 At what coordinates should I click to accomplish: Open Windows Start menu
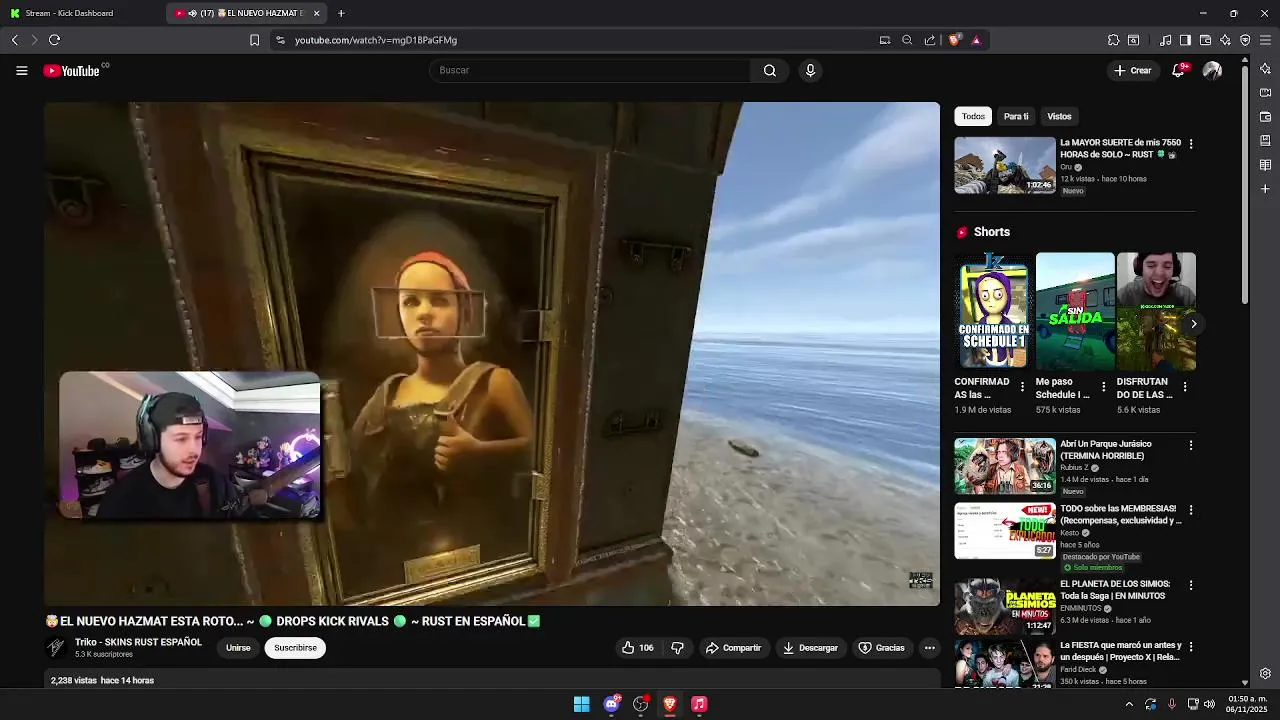[581, 704]
